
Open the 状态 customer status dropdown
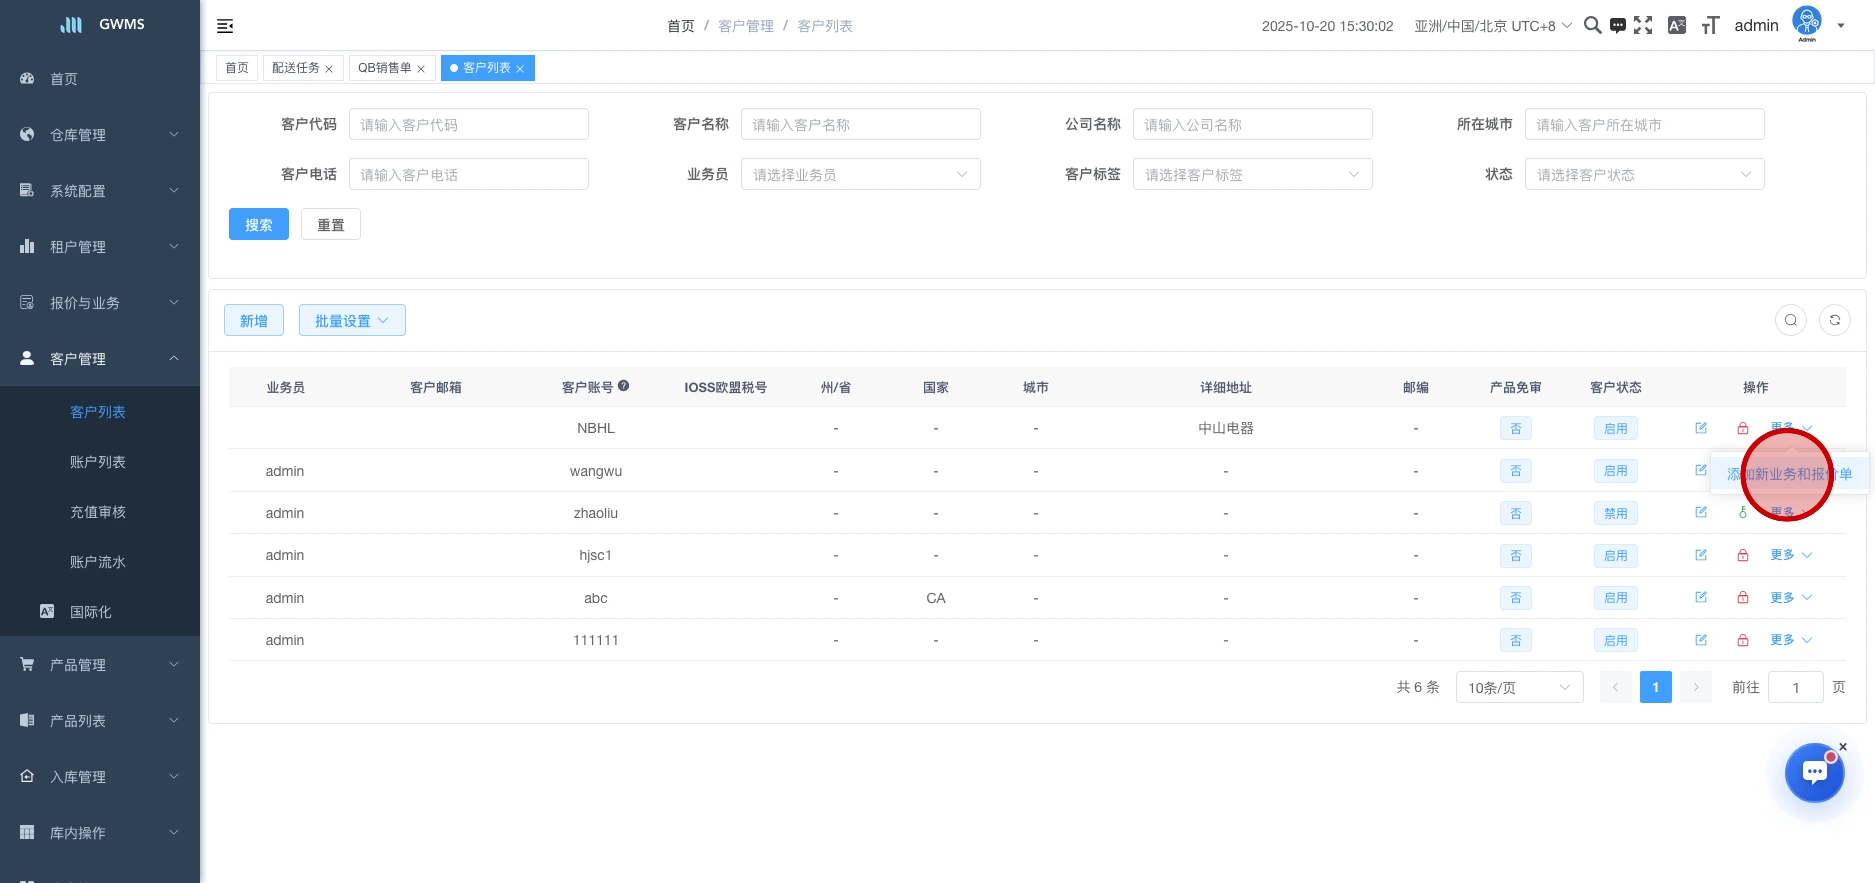(x=1644, y=175)
